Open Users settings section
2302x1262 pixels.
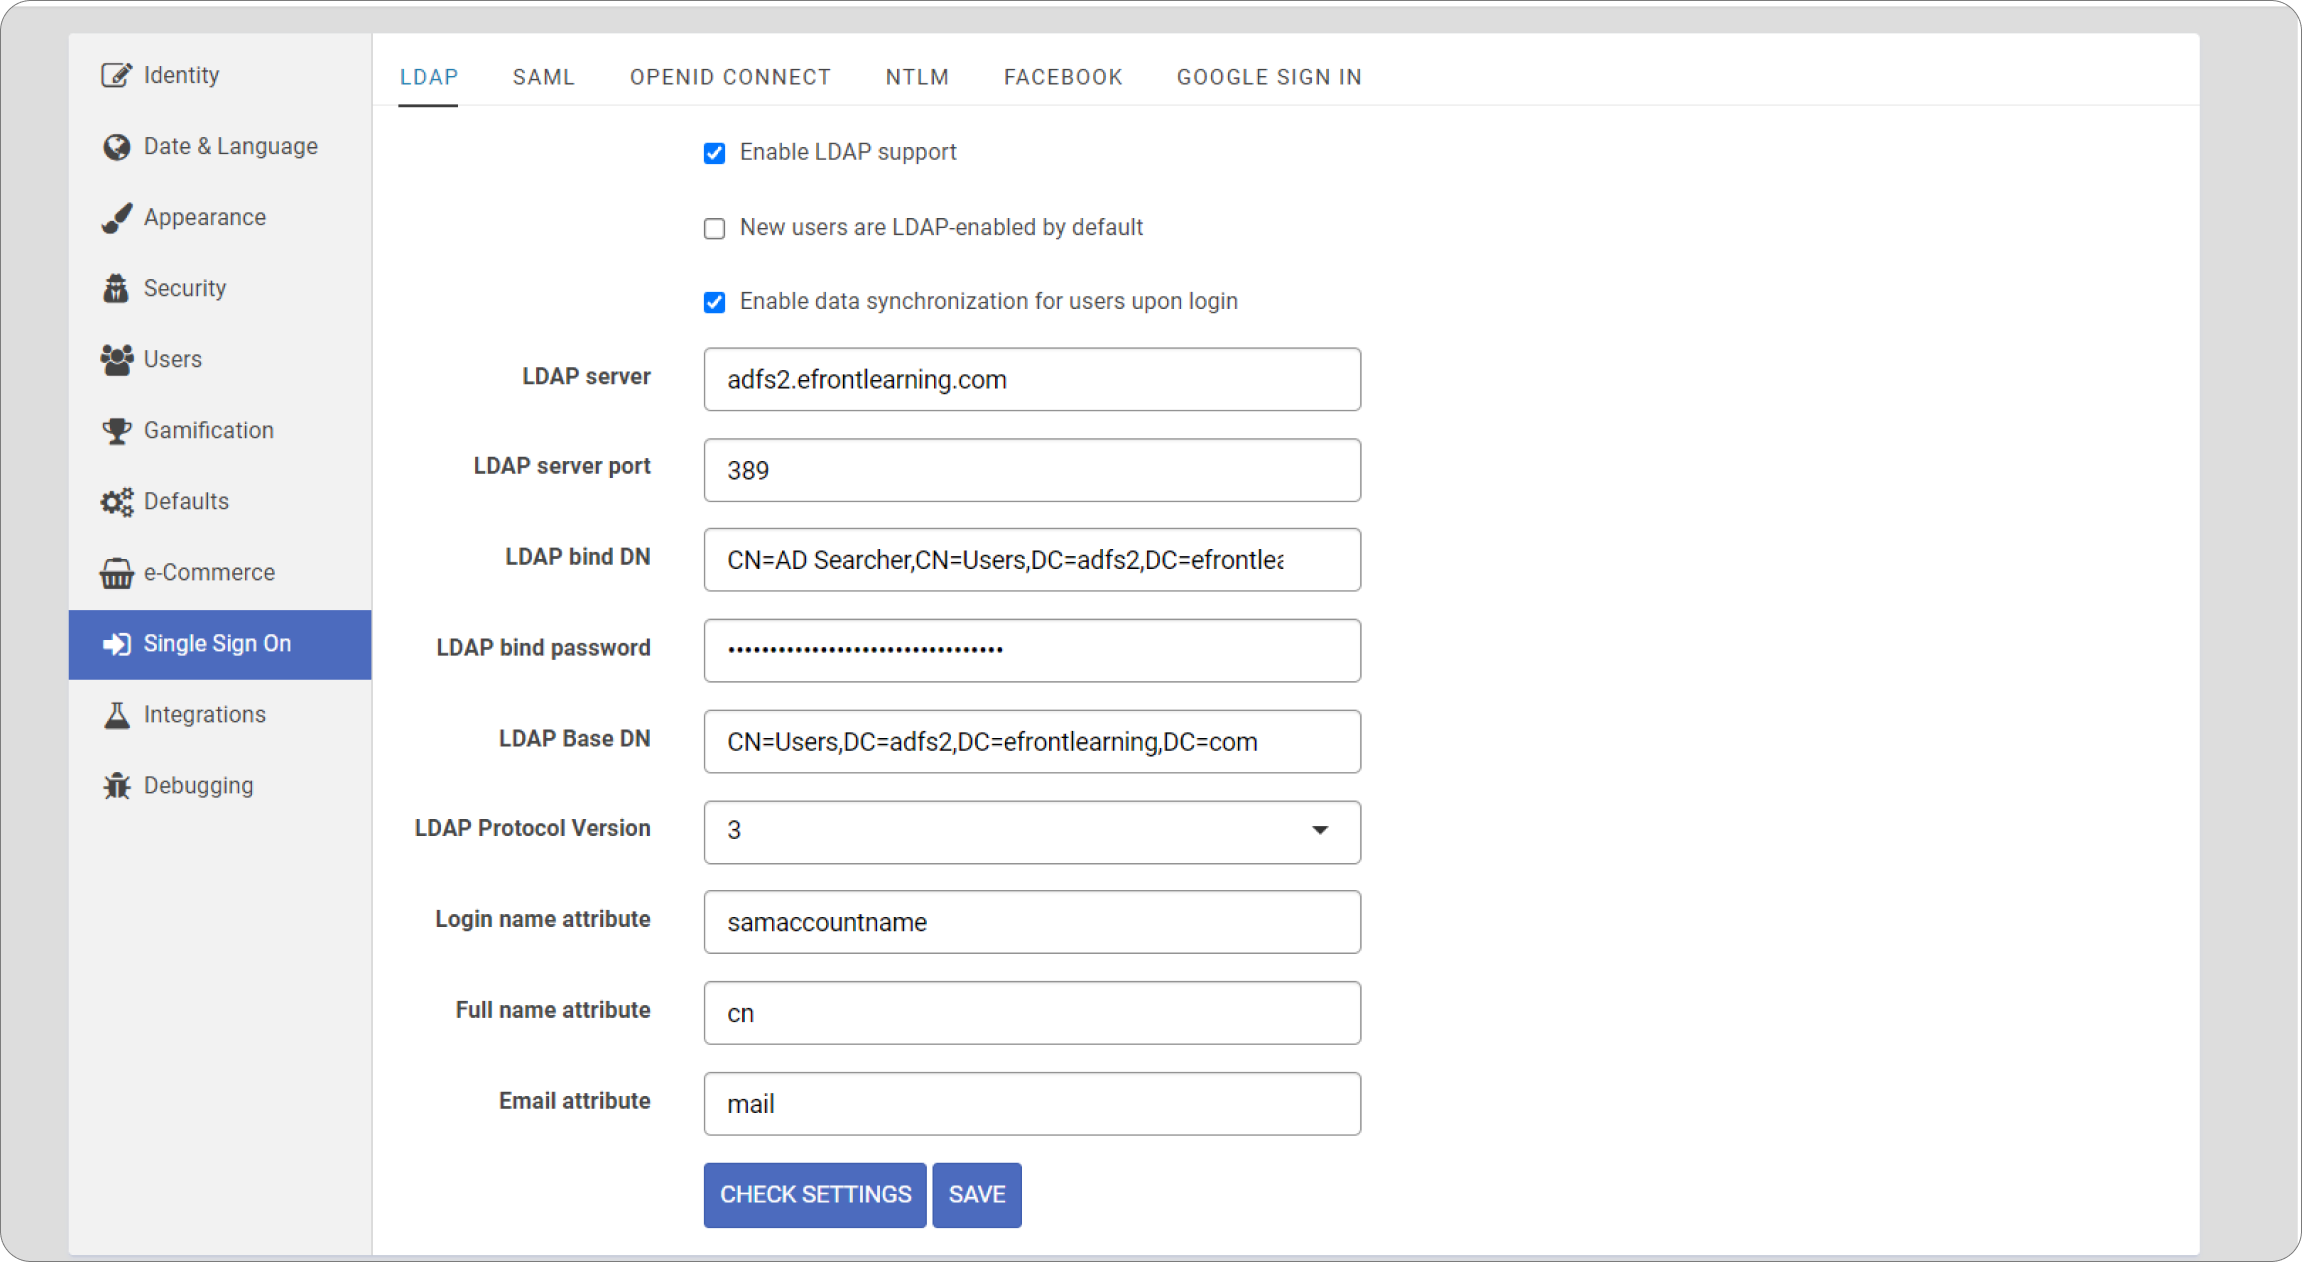(220, 360)
